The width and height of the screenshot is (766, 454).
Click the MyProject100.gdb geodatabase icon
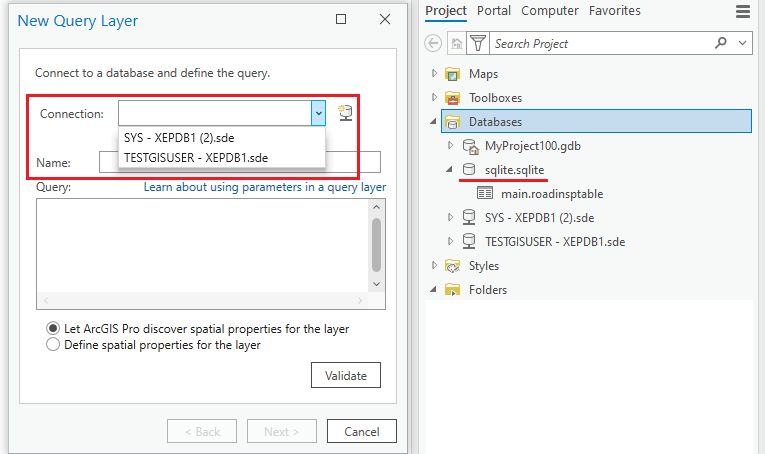pyautogui.click(x=470, y=146)
